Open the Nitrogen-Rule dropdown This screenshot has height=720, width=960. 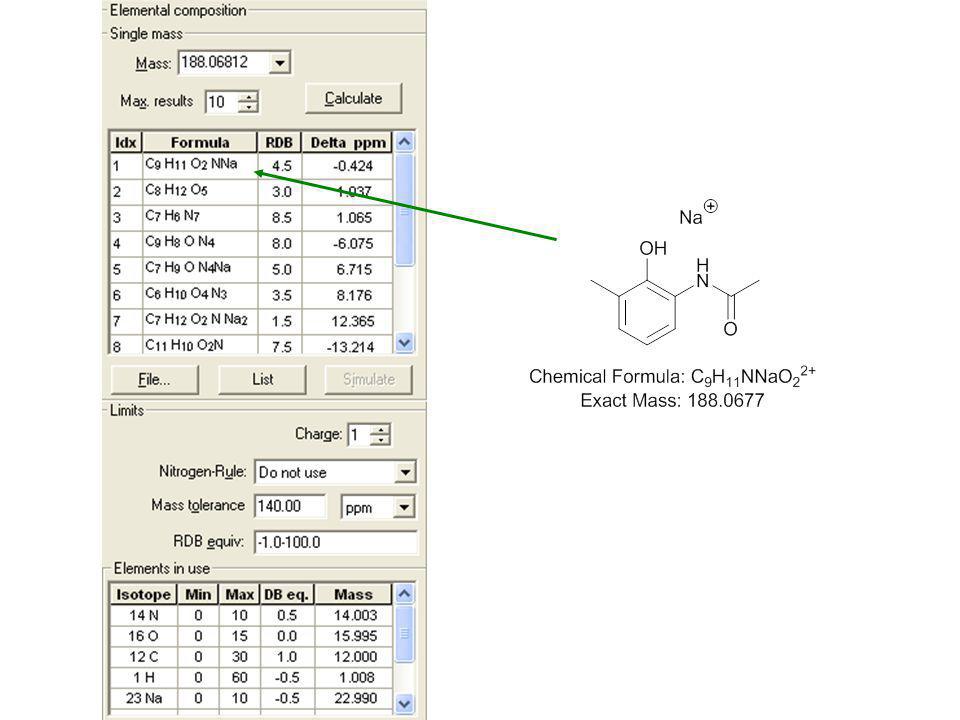(x=405, y=473)
